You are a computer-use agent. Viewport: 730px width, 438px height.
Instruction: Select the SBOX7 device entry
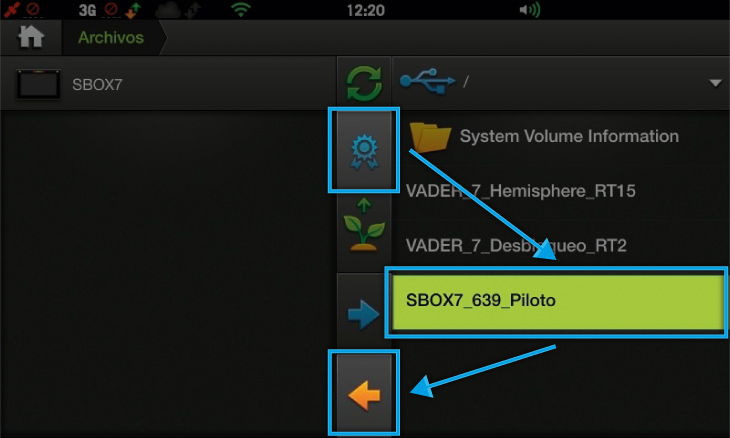click(x=168, y=84)
